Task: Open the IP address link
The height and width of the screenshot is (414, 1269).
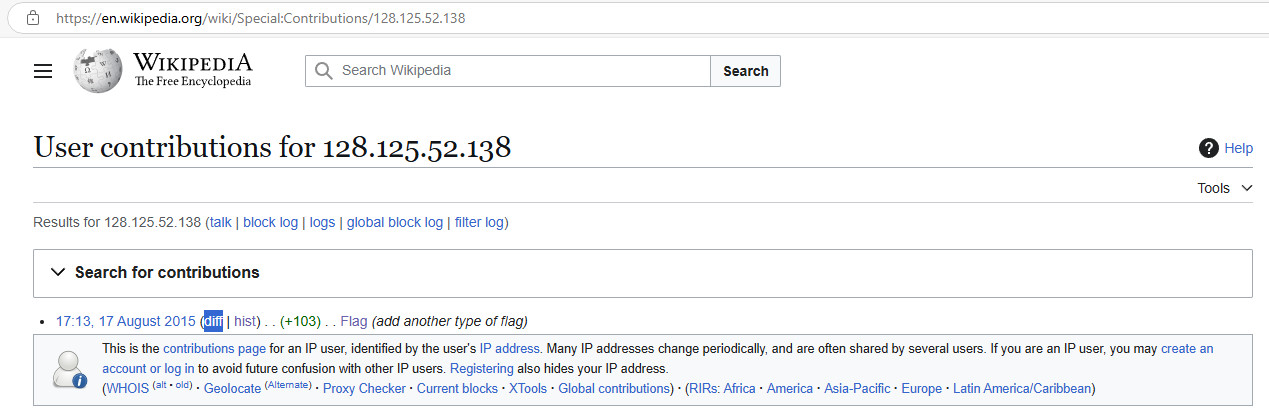Action: 510,349
